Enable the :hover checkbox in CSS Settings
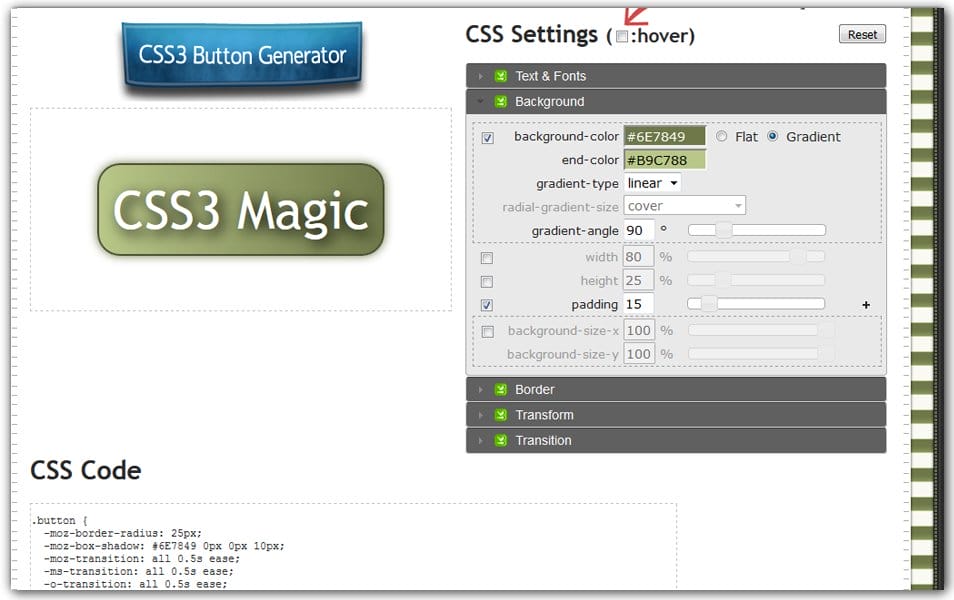This screenshot has width=954, height=600. coord(624,33)
